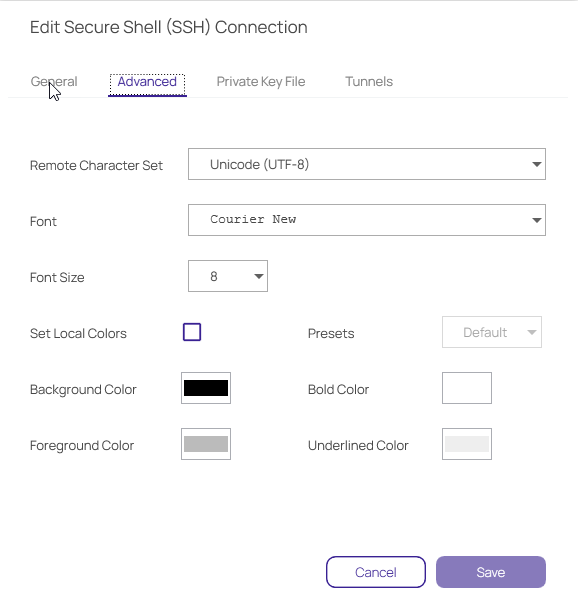Switch to the General tab

pyautogui.click(x=54, y=82)
